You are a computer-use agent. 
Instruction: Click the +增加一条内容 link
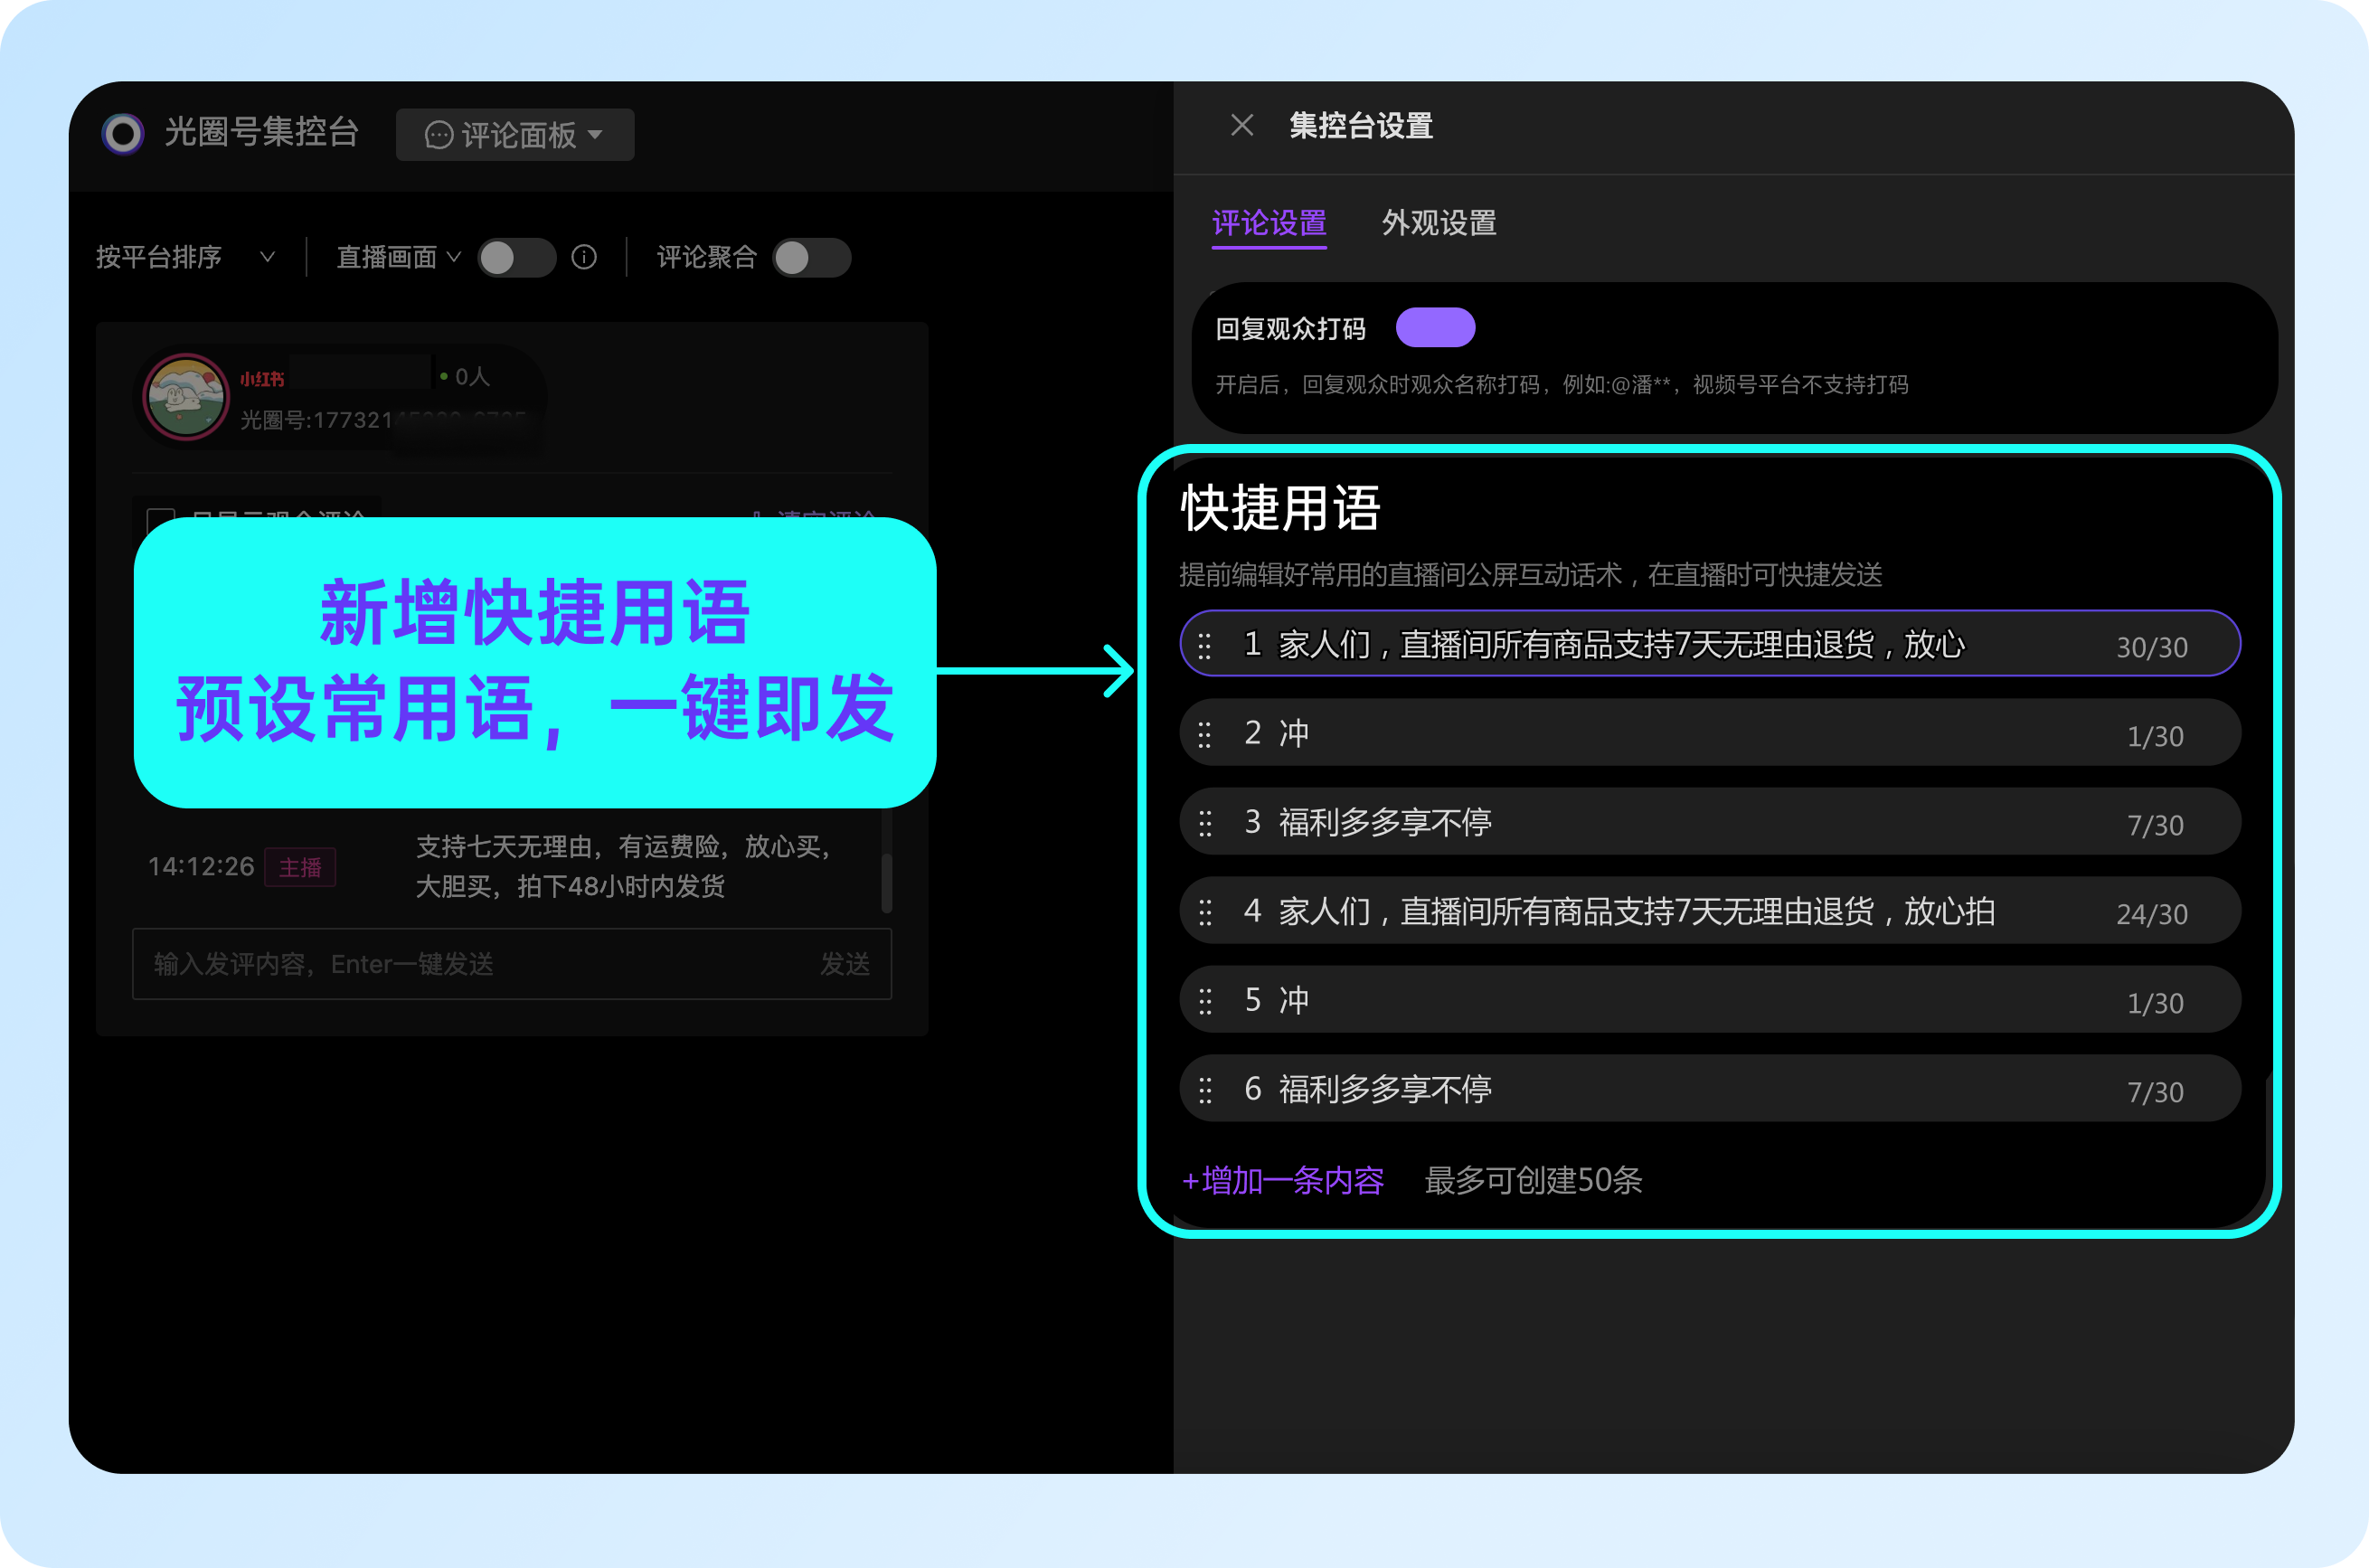click(x=1283, y=1181)
